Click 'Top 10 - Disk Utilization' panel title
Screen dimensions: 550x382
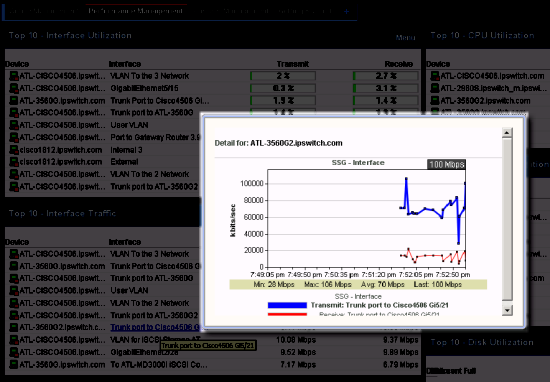coord(482,342)
